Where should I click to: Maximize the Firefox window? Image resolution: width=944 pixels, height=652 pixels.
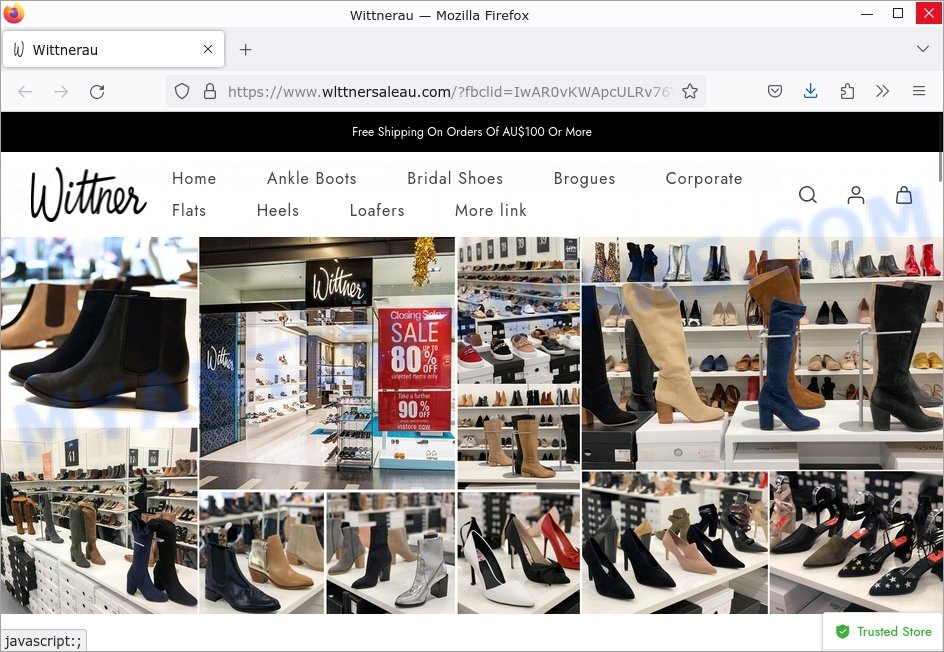(898, 13)
